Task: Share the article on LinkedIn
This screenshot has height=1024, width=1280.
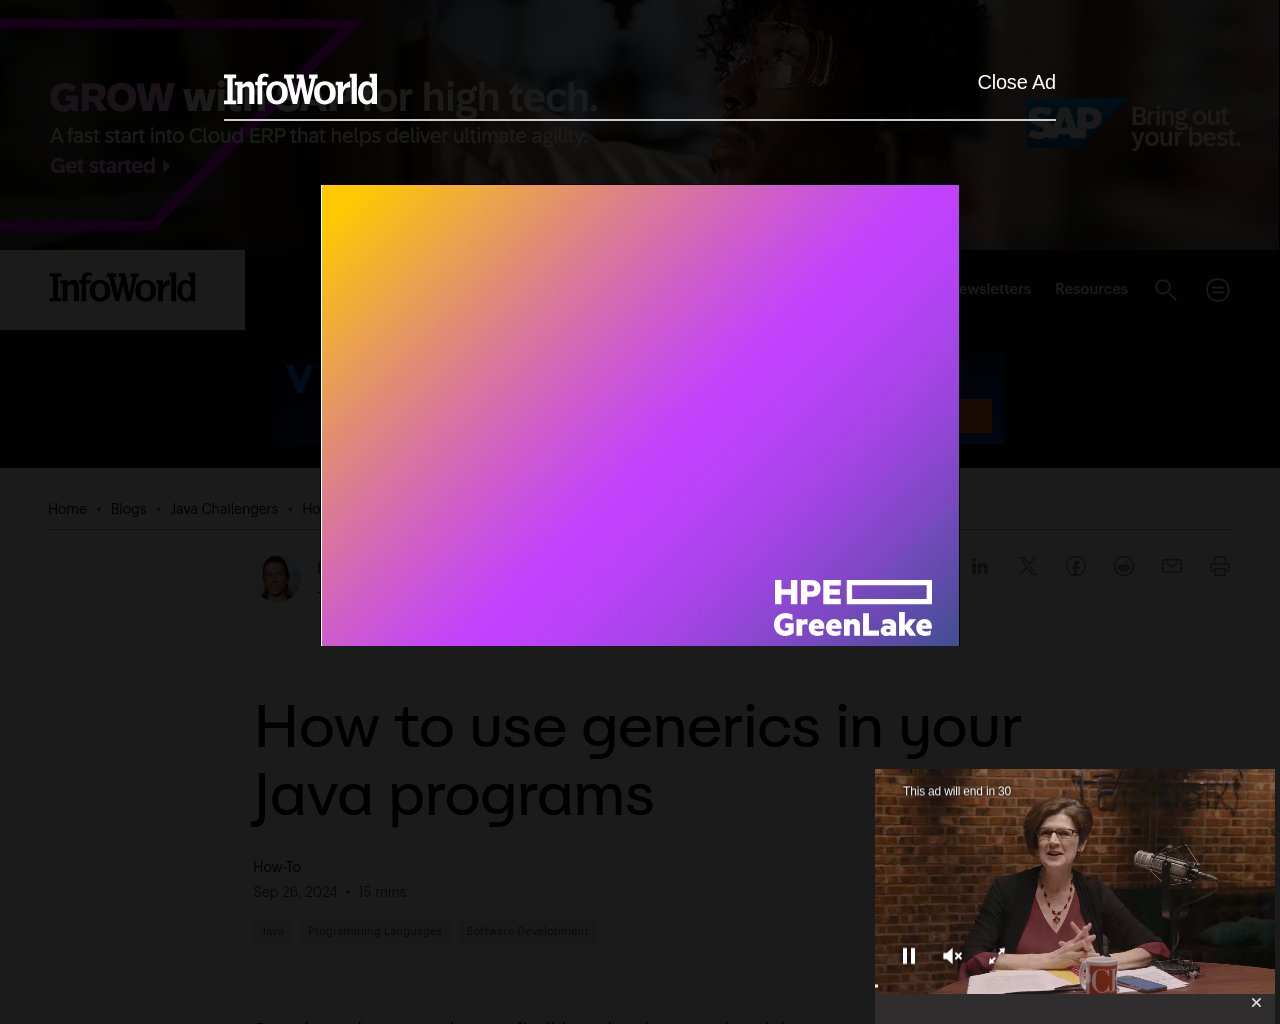Action: pyautogui.click(x=980, y=566)
